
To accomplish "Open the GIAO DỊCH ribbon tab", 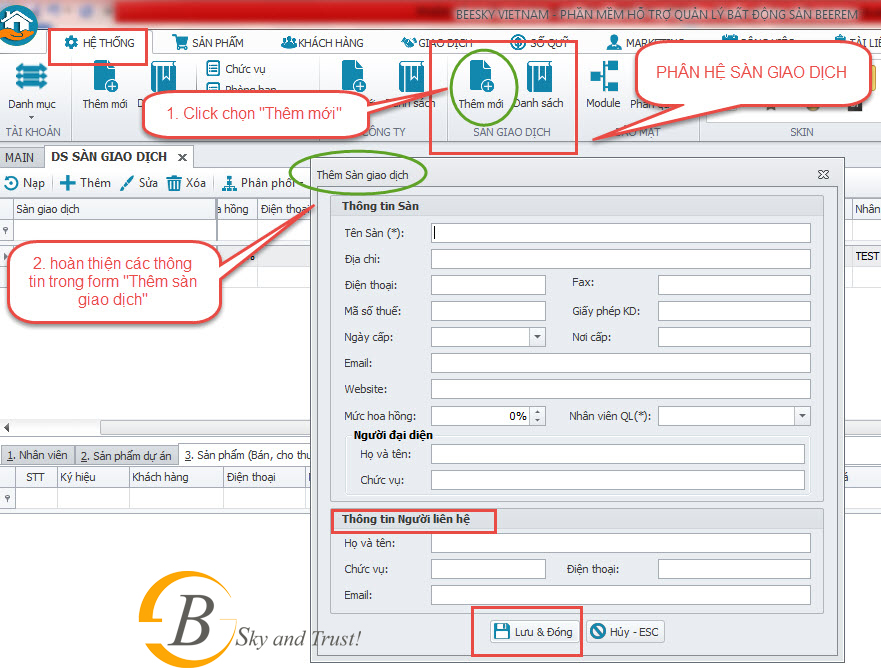I will click(x=437, y=43).
